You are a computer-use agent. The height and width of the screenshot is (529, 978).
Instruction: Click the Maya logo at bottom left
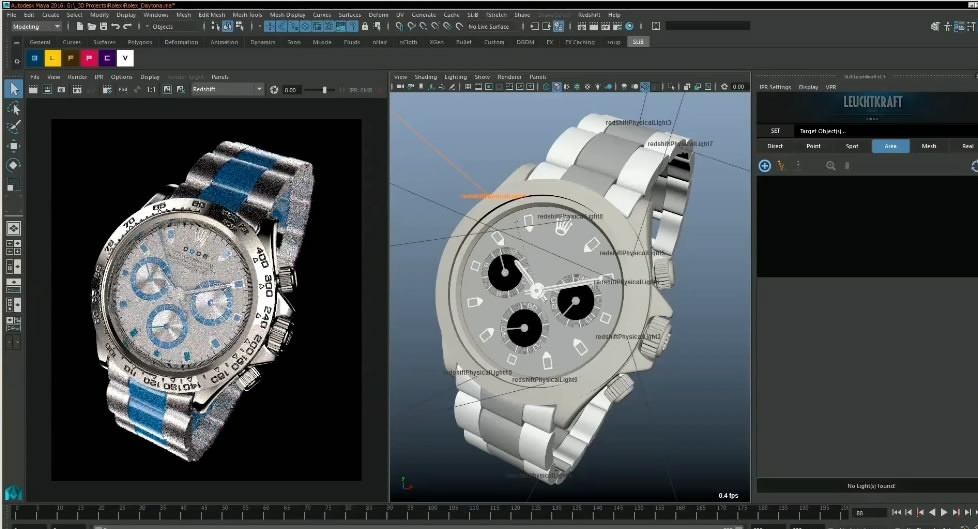point(13,493)
